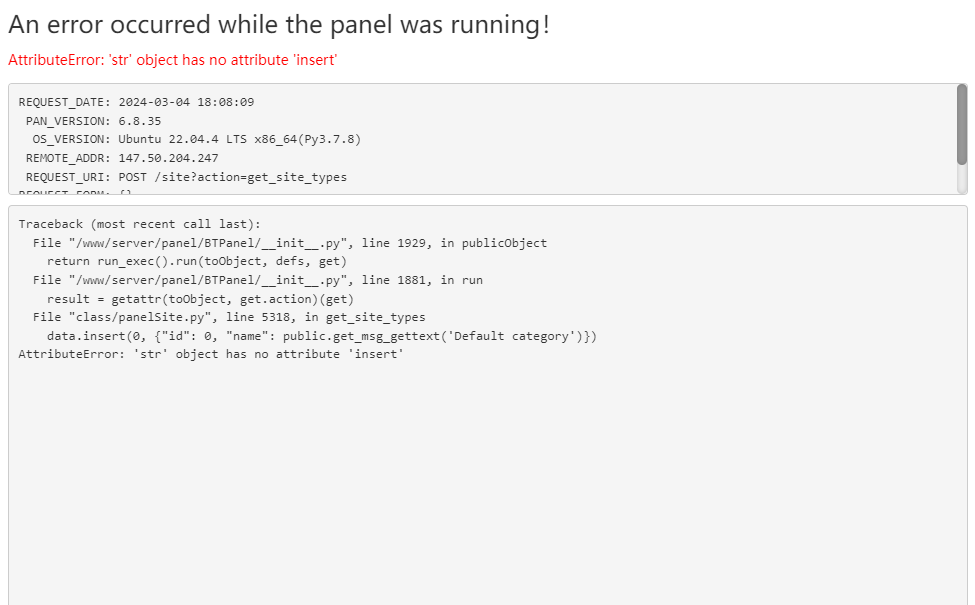Click the scrollbar track below the thumb
The image size is (975, 605).
tap(962, 180)
